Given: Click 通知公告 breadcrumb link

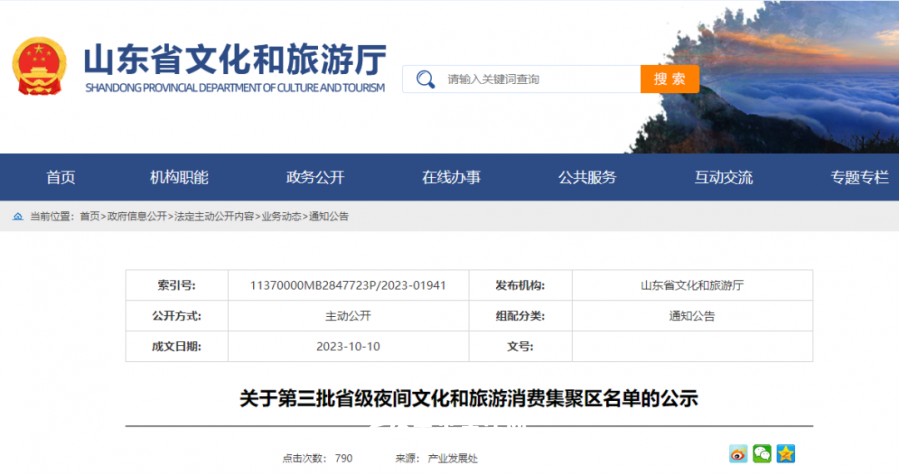Looking at the screenshot, I should coord(329,216).
